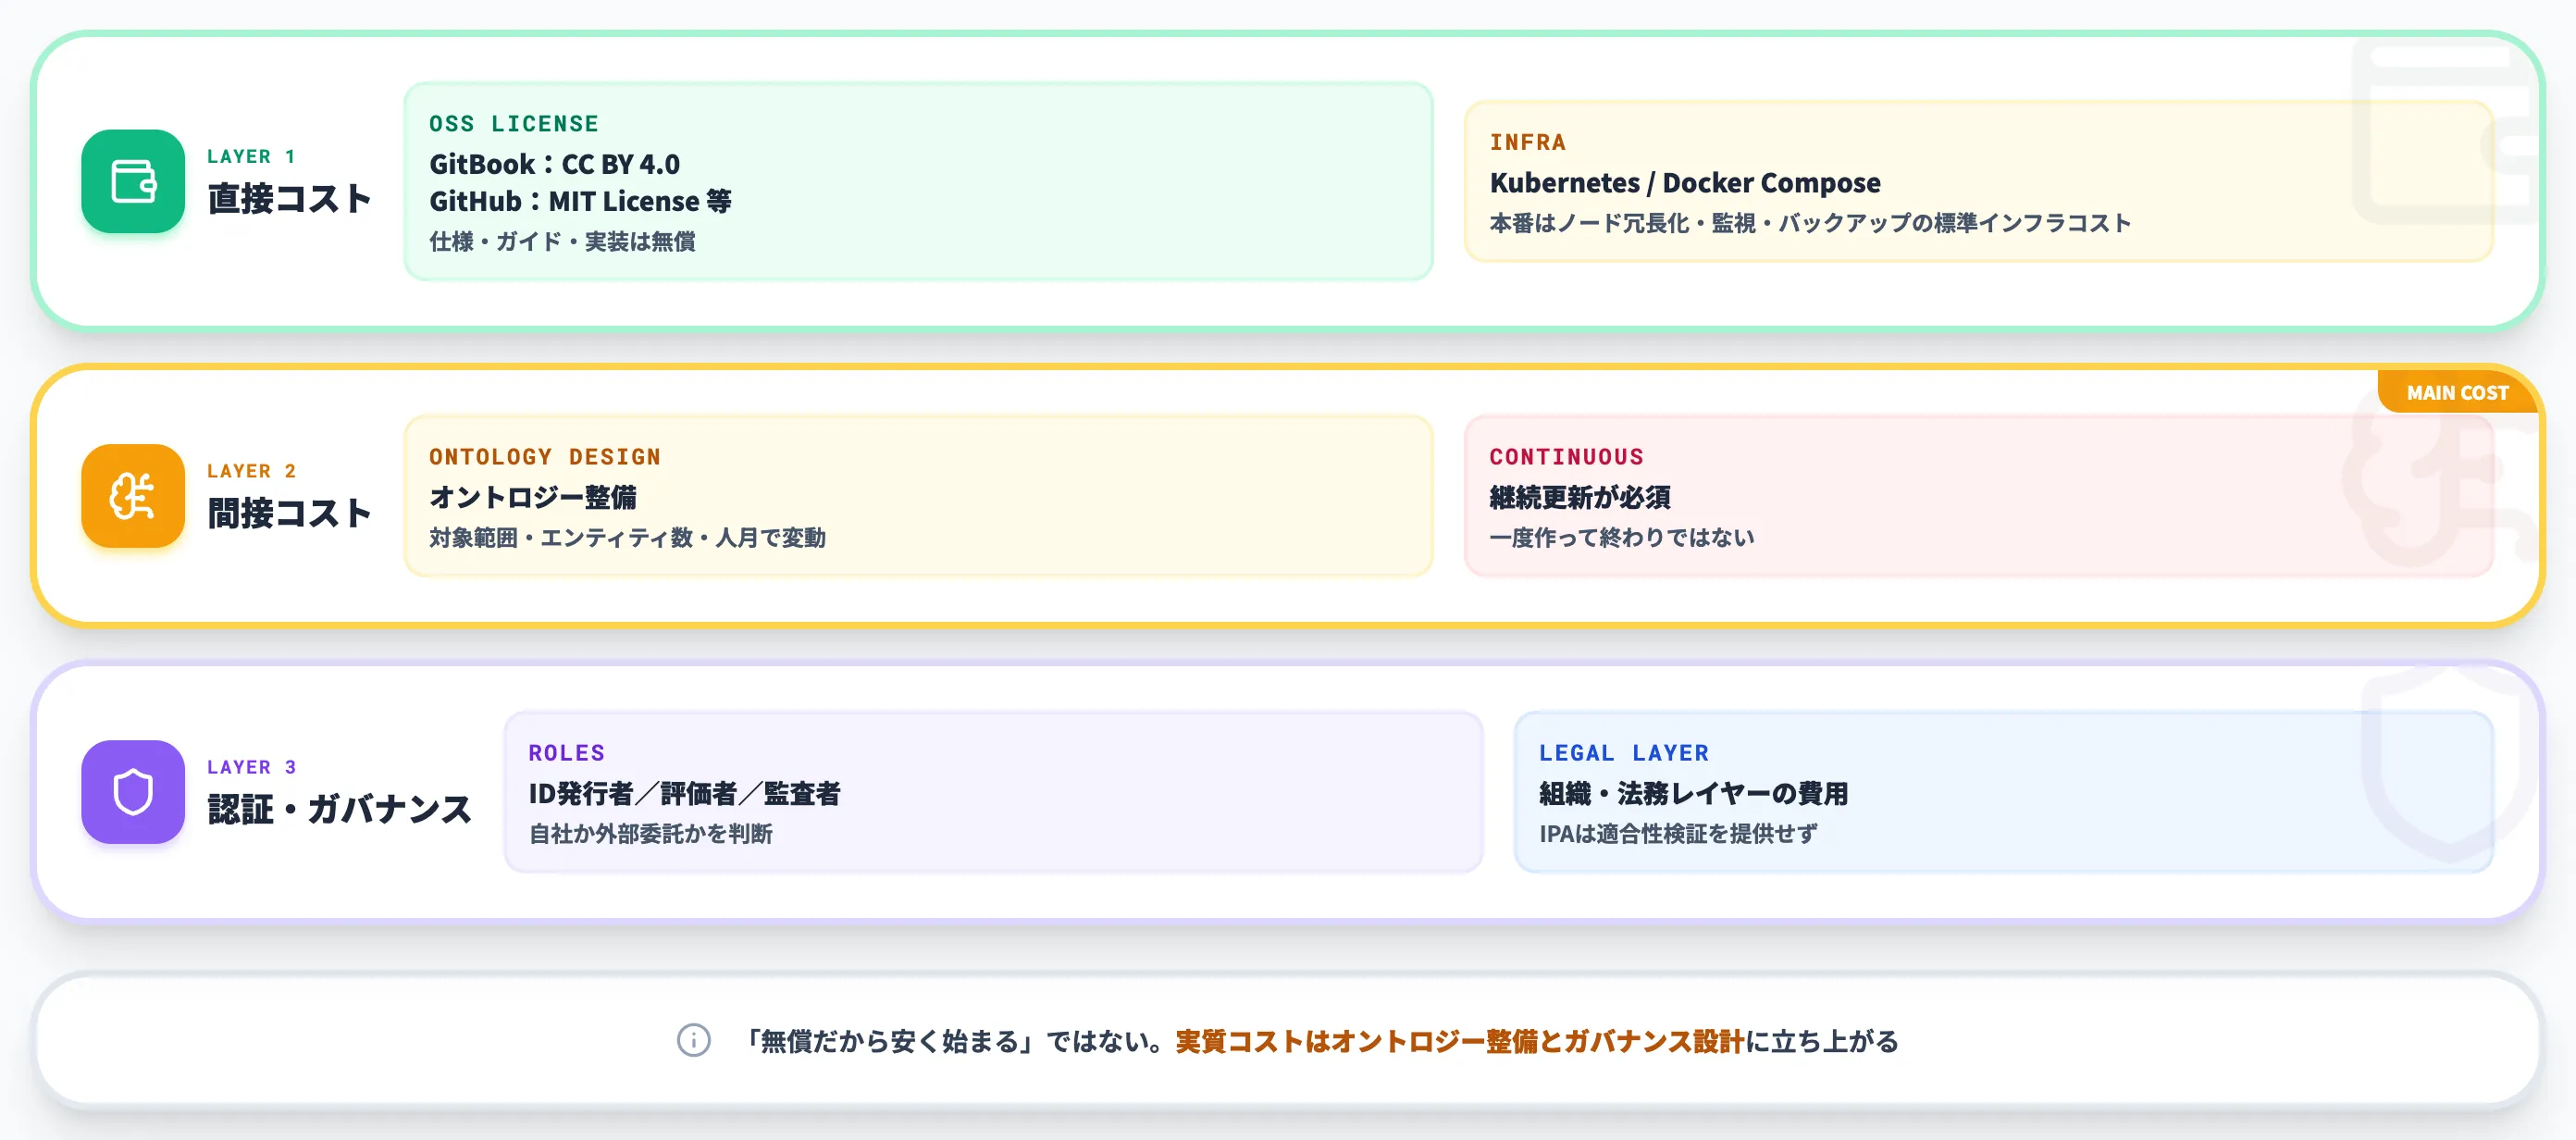
Task: Select 本番はノード冗長化・監視・バックアップ description
Action: pos(1810,223)
